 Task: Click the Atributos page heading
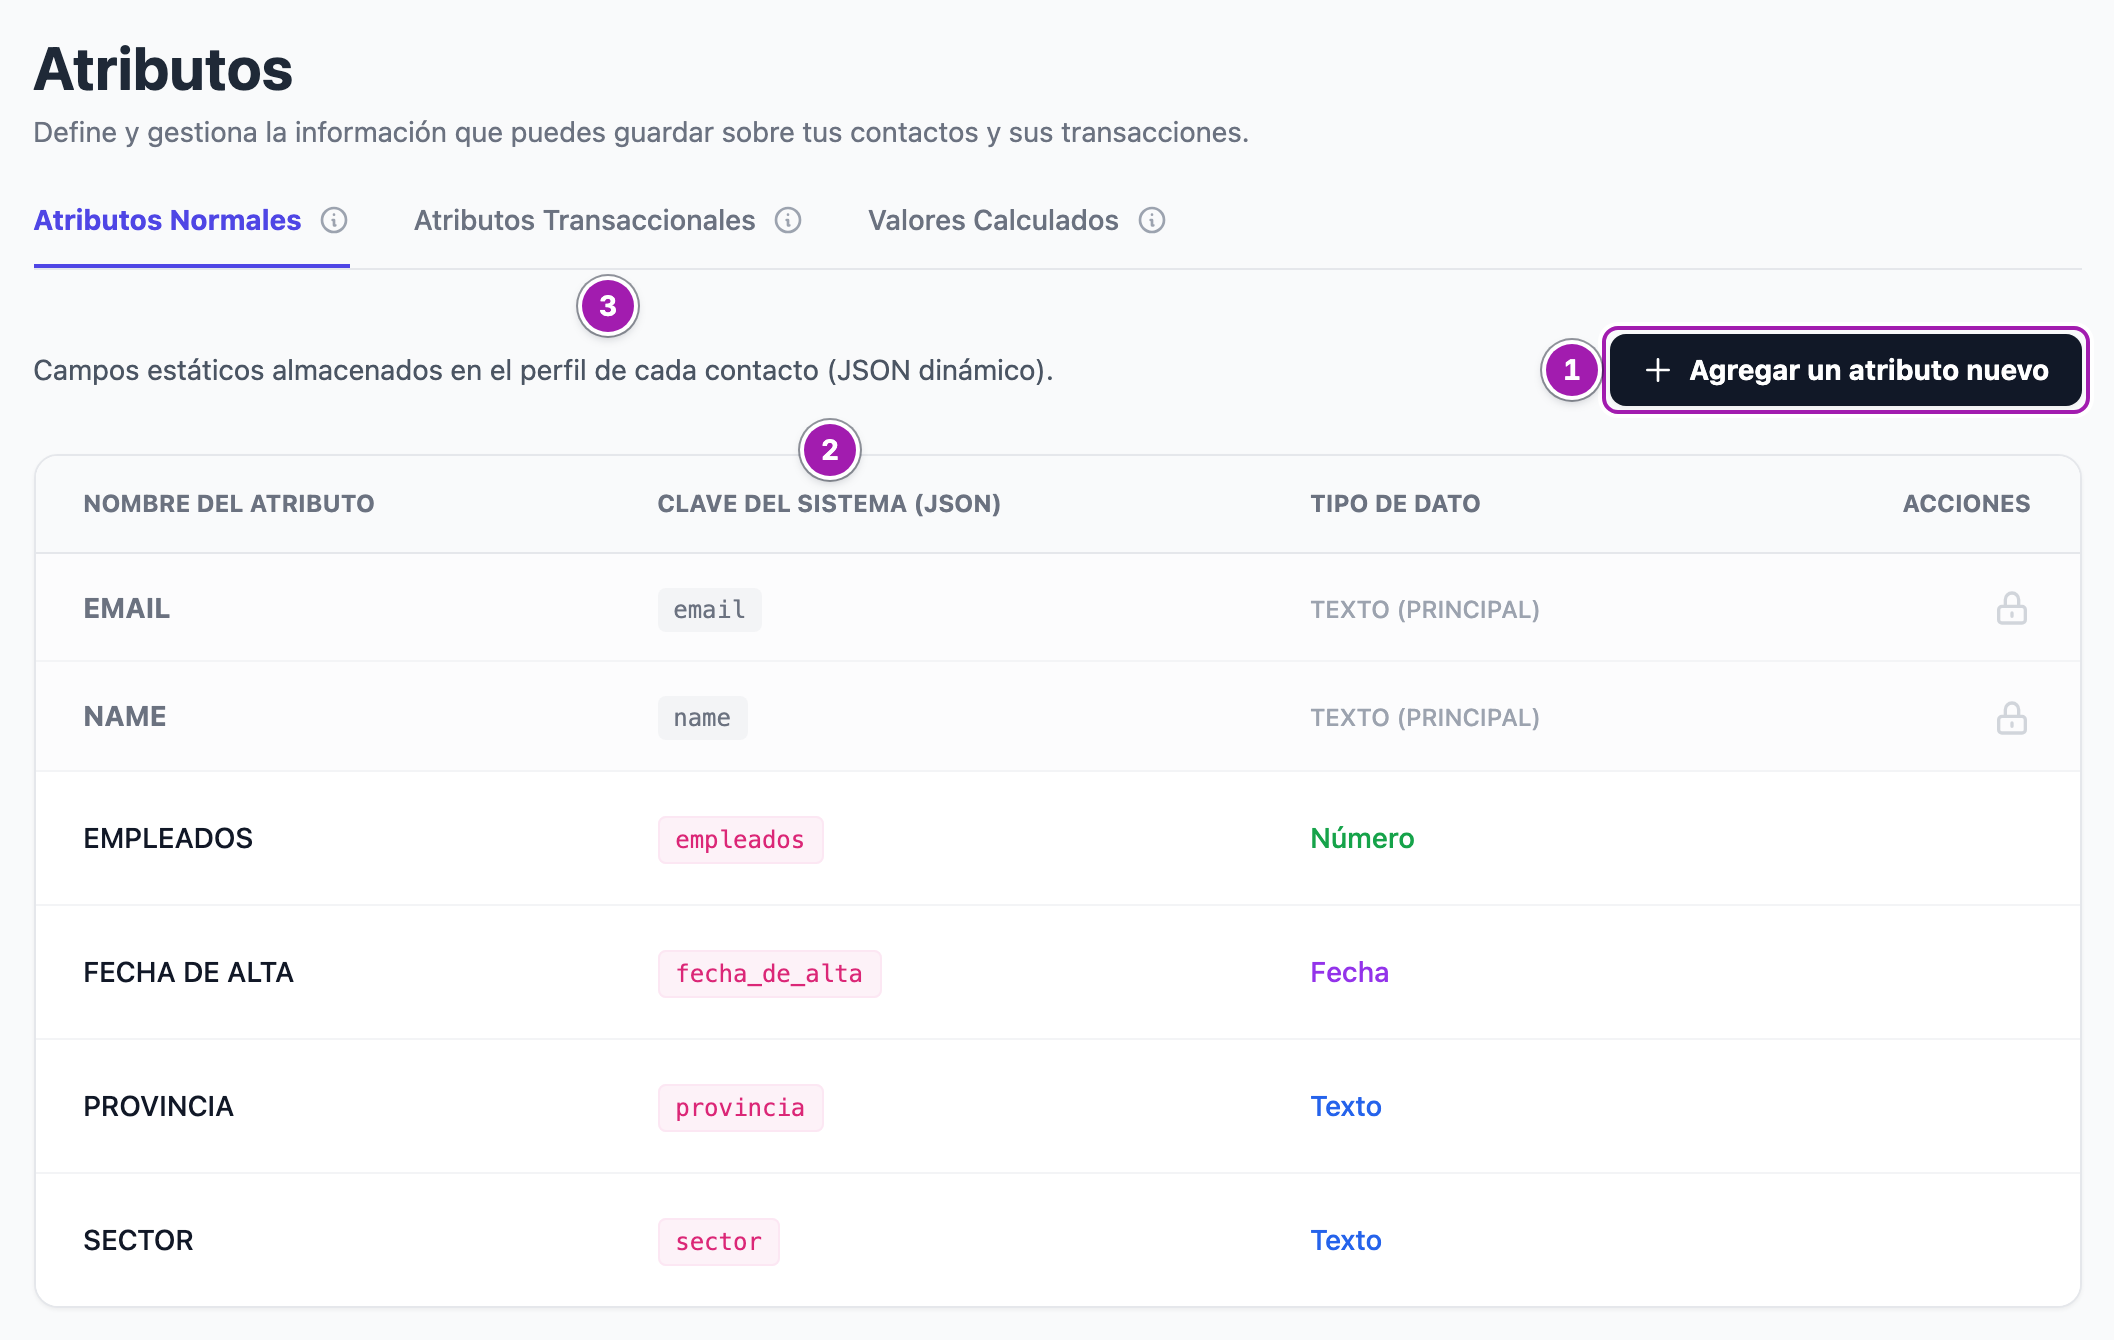click(x=163, y=69)
